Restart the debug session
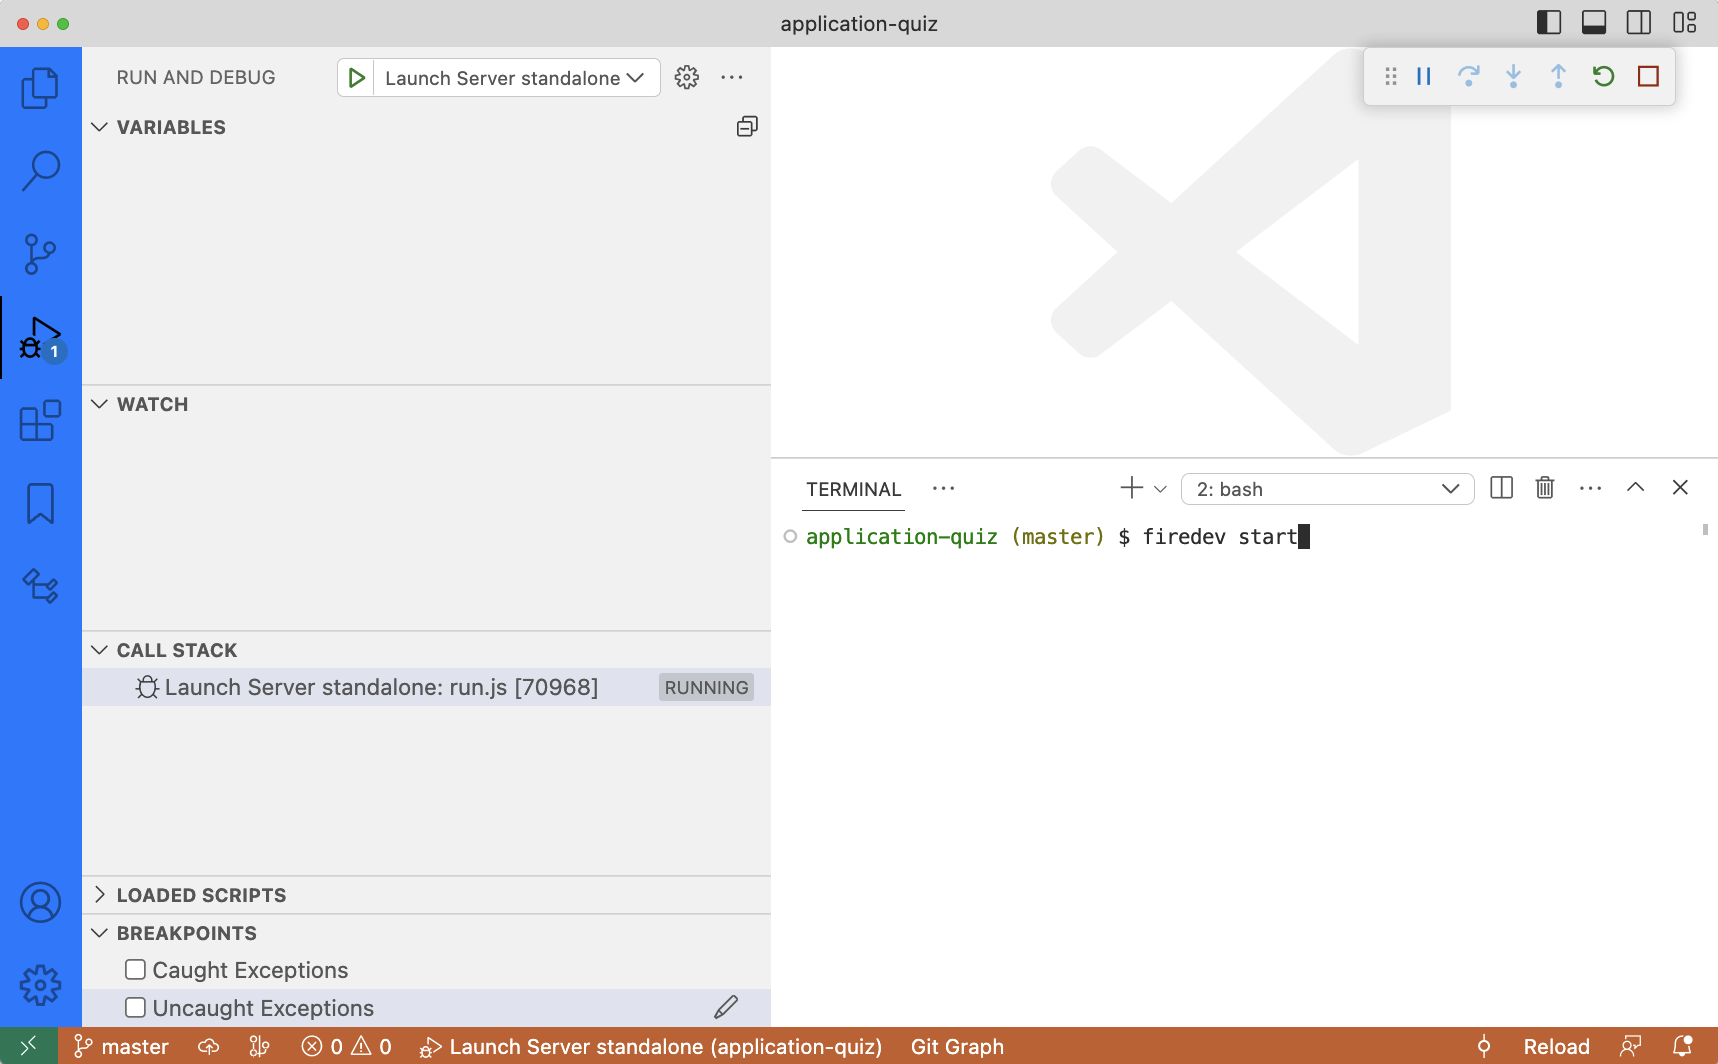Image resolution: width=1718 pixels, height=1064 pixels. (x=1603, y=76)
